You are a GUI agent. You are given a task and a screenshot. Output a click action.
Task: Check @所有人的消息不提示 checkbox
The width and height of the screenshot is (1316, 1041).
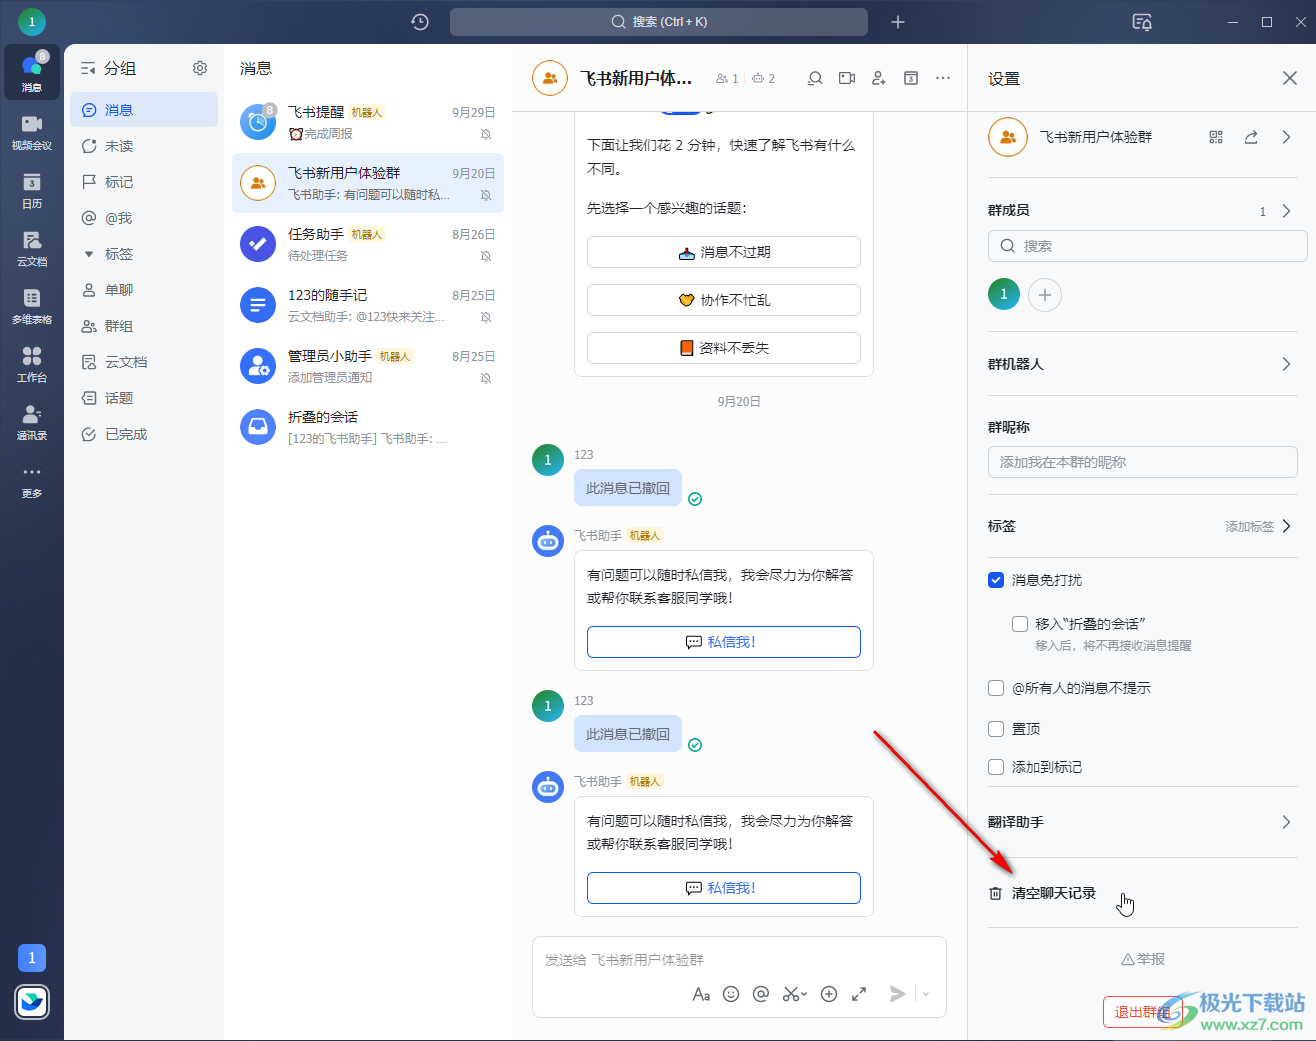(x=996, y=688)
